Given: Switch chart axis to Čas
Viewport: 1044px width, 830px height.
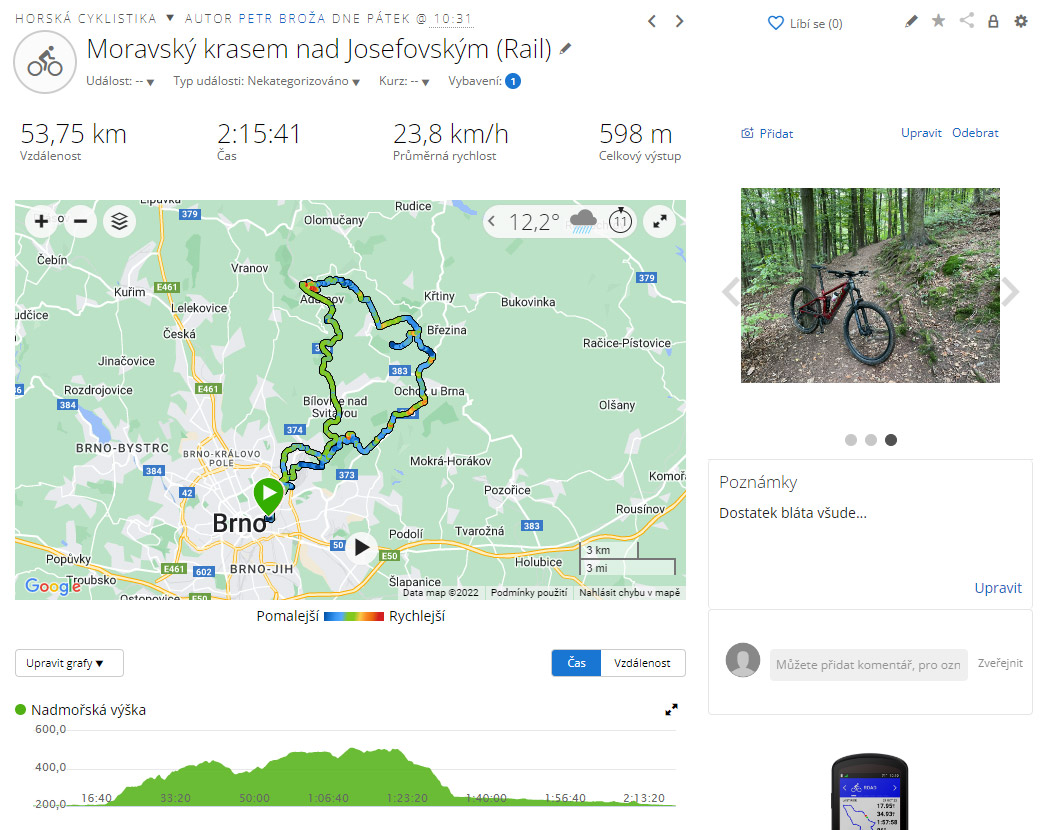Looking at the screenshot, I should (577, 663).
